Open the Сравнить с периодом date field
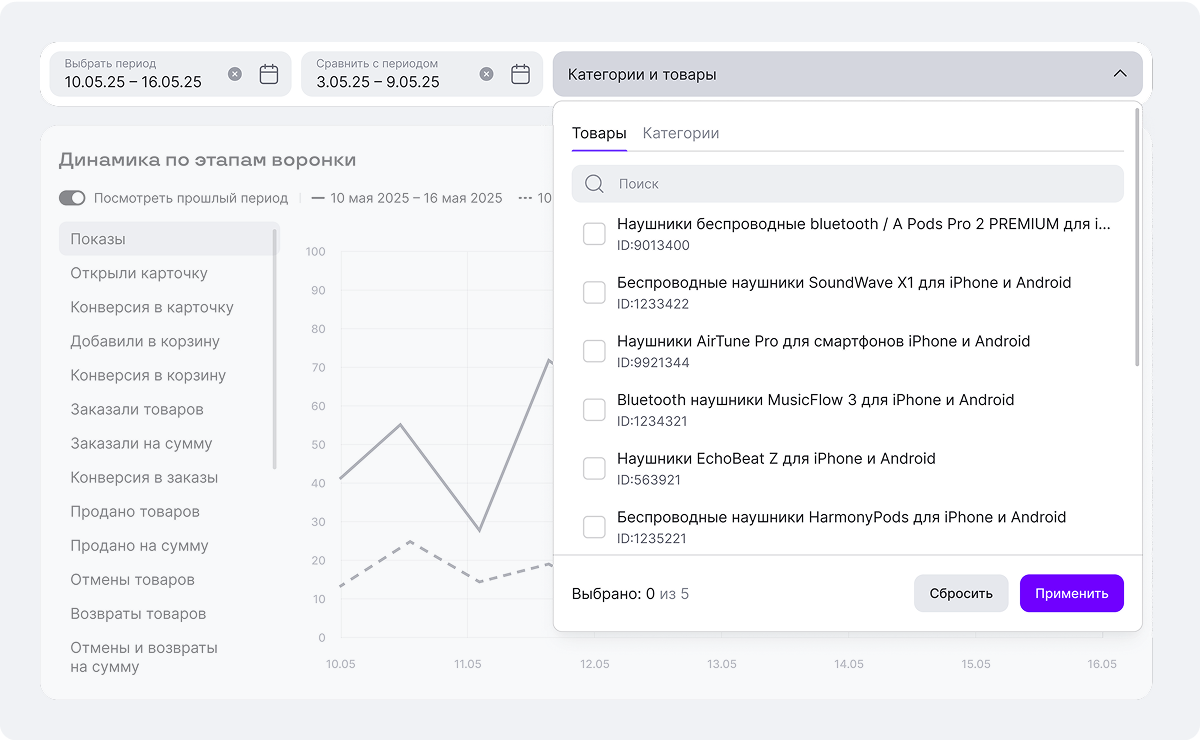 coord(422,74)
